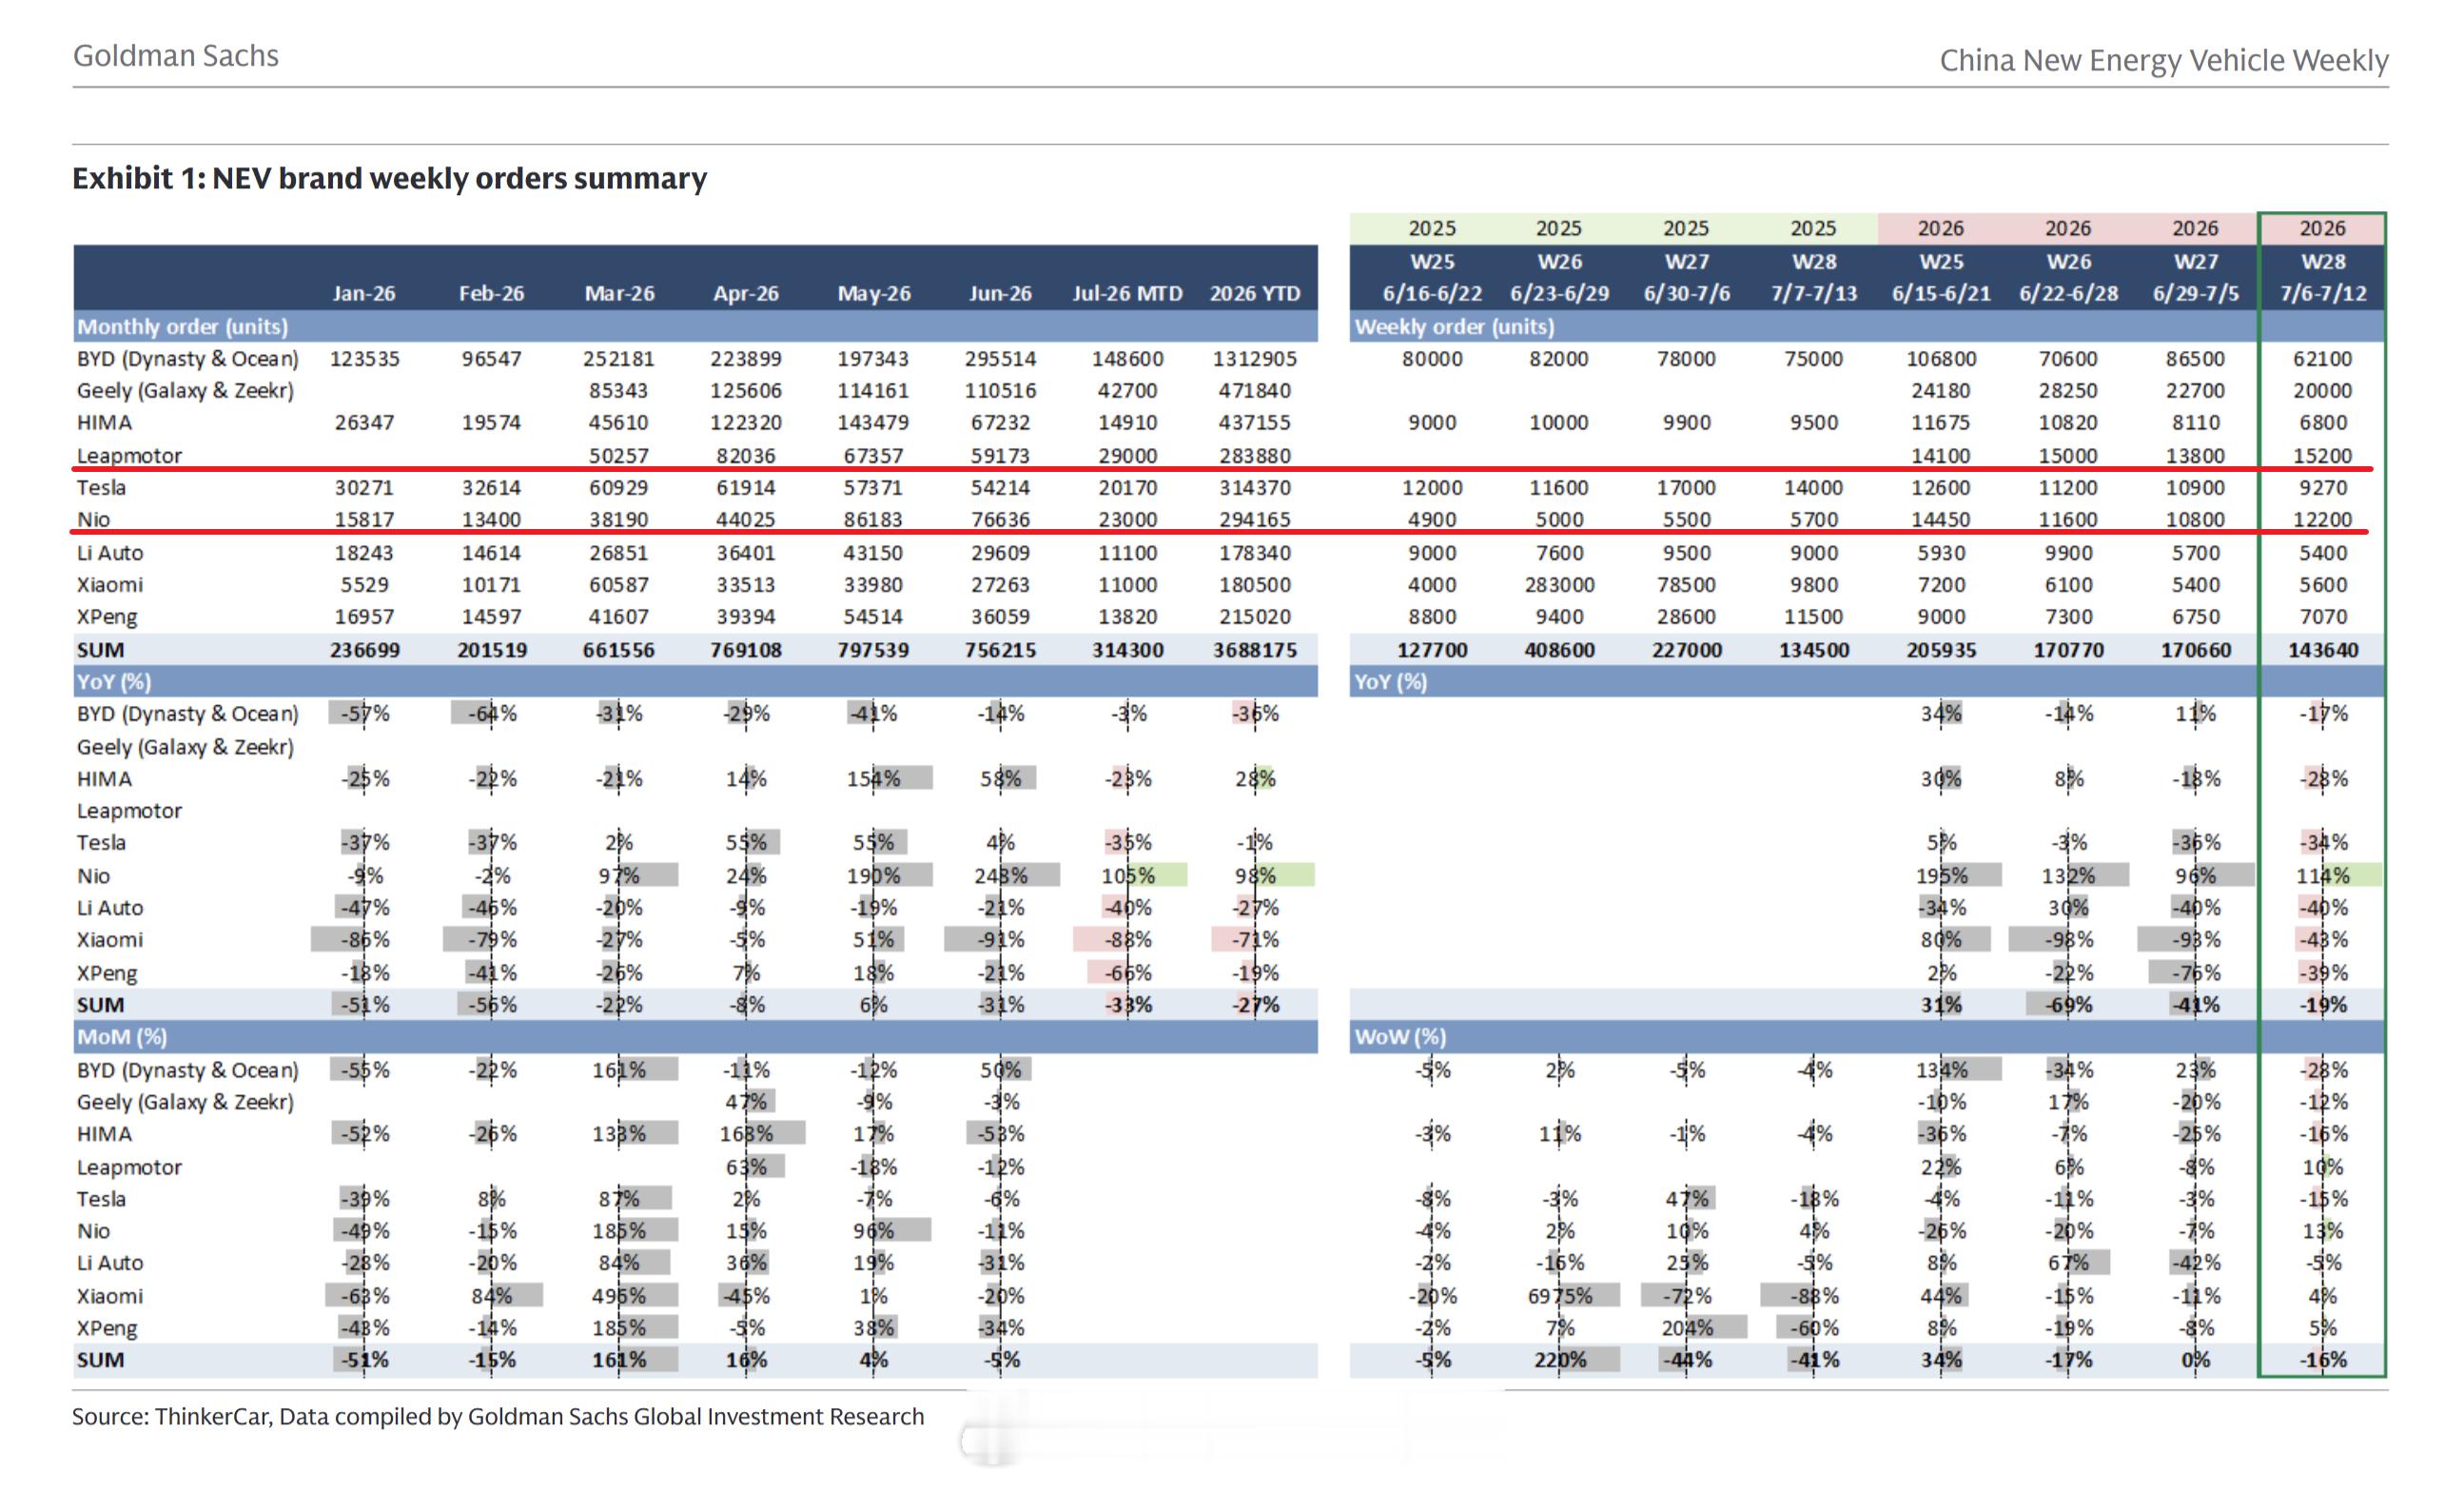Click the 2026 YTD column header
The width and height of the screenshot is (2464, 1490).
pos(1255,293)
